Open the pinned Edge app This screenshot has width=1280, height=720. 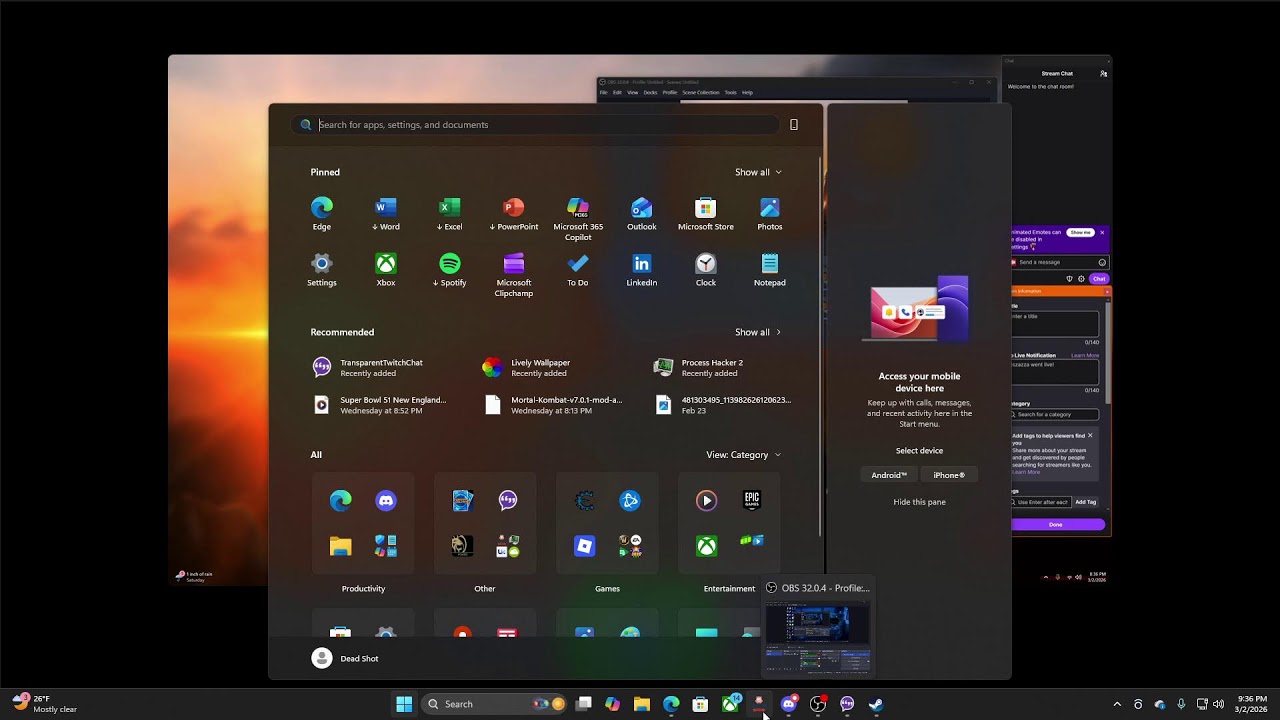pyautogui.click(x=321, y=213)
